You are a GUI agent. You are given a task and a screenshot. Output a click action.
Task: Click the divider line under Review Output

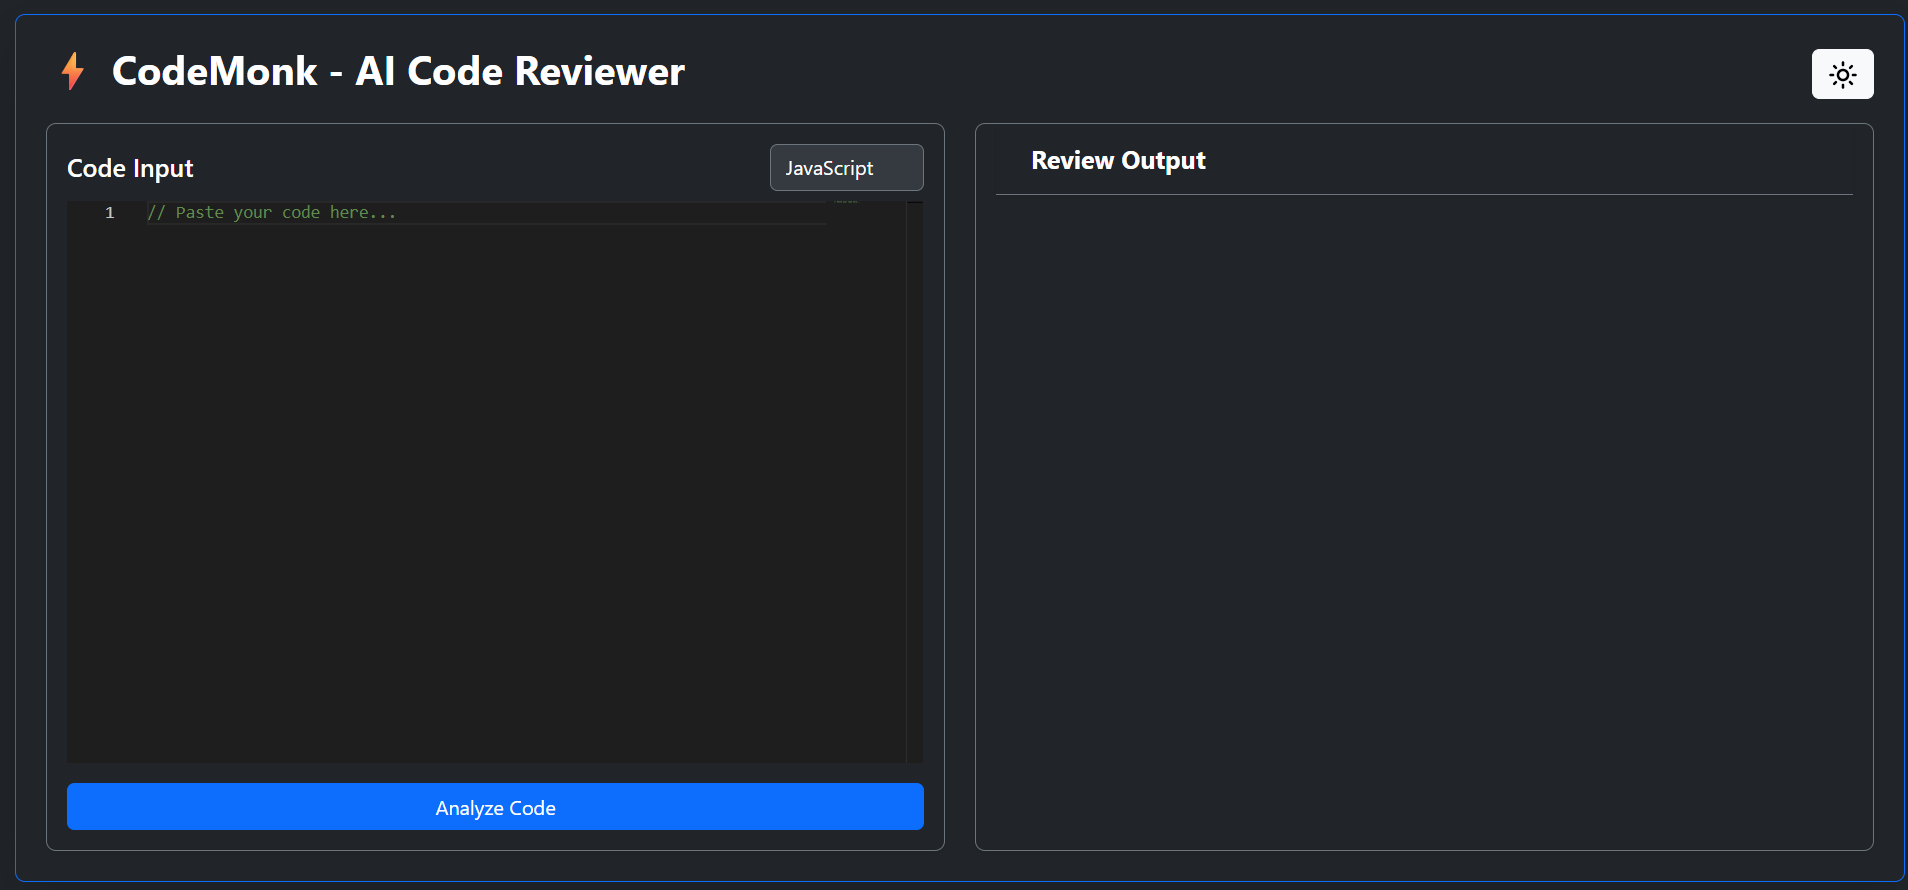tap(1423, 194)
